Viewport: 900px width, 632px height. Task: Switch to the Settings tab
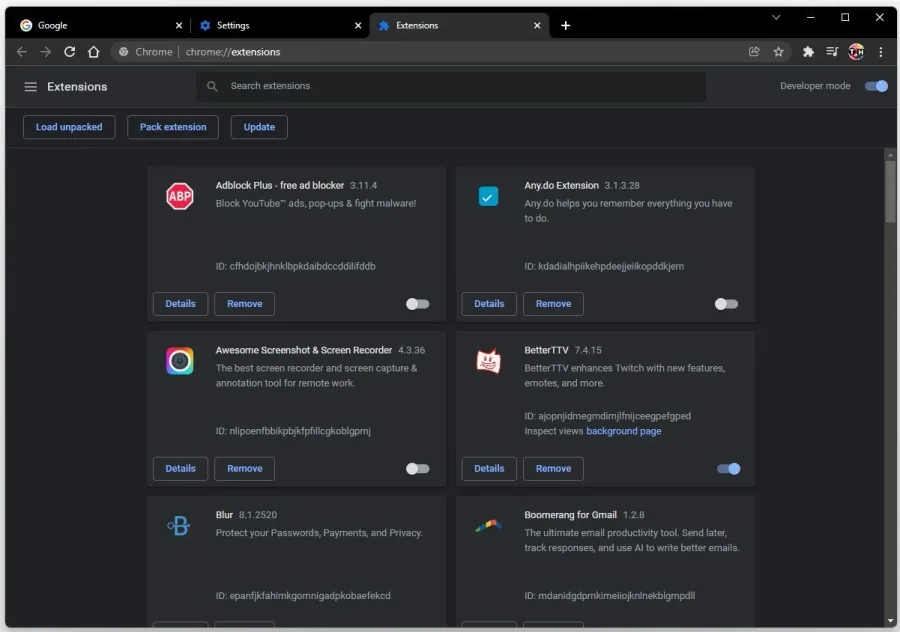280,25
